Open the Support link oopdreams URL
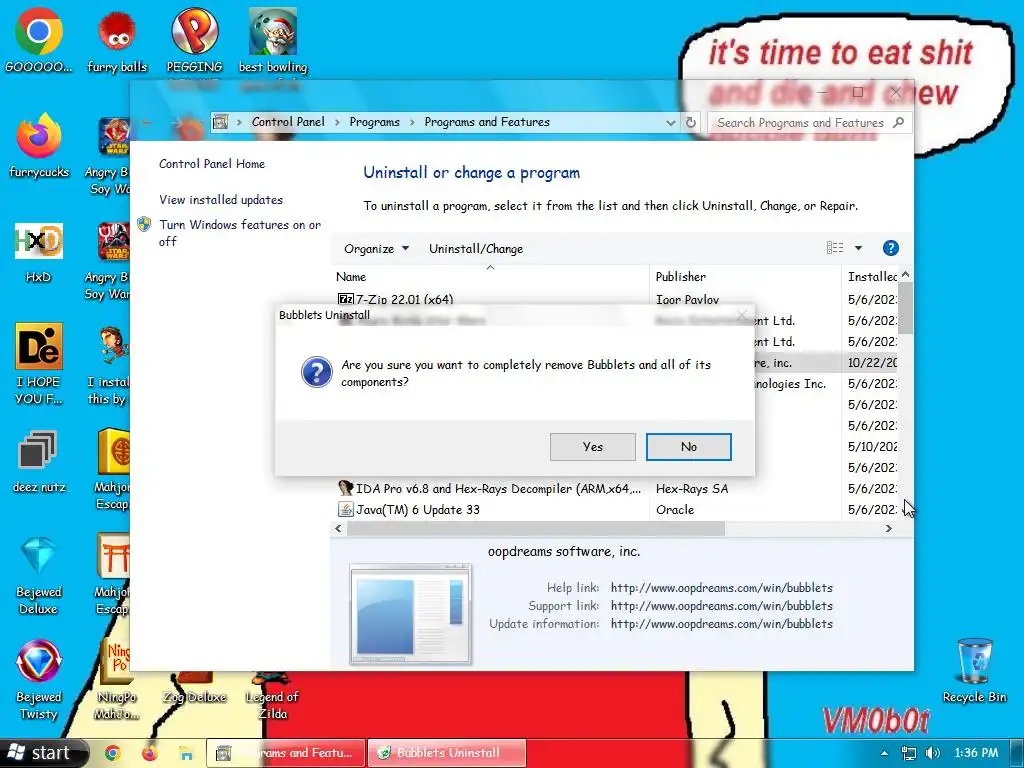 (722, 606)
